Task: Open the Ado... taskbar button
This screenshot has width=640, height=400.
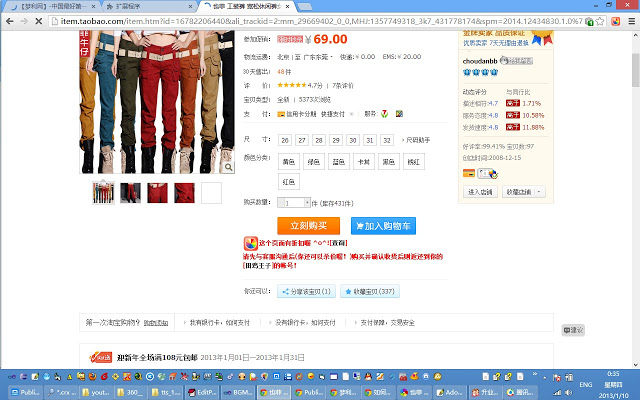Action: click(x=450, y=392)
